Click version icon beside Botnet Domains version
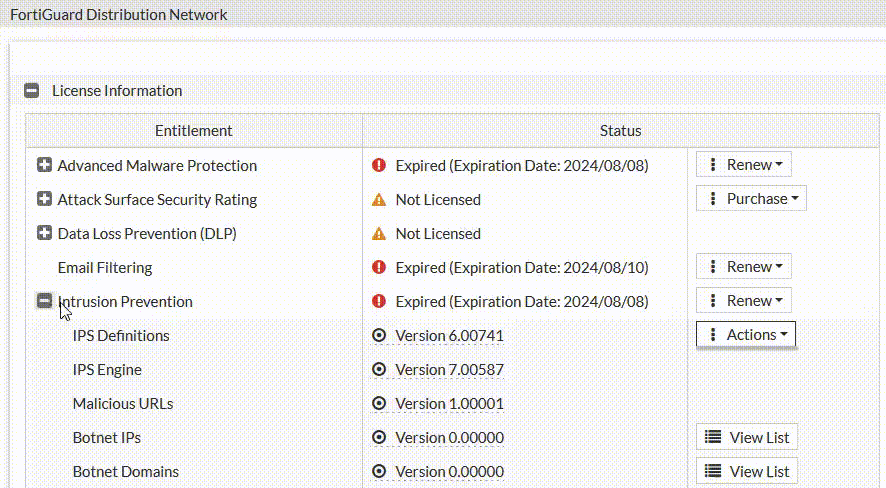 coord(379,471)
